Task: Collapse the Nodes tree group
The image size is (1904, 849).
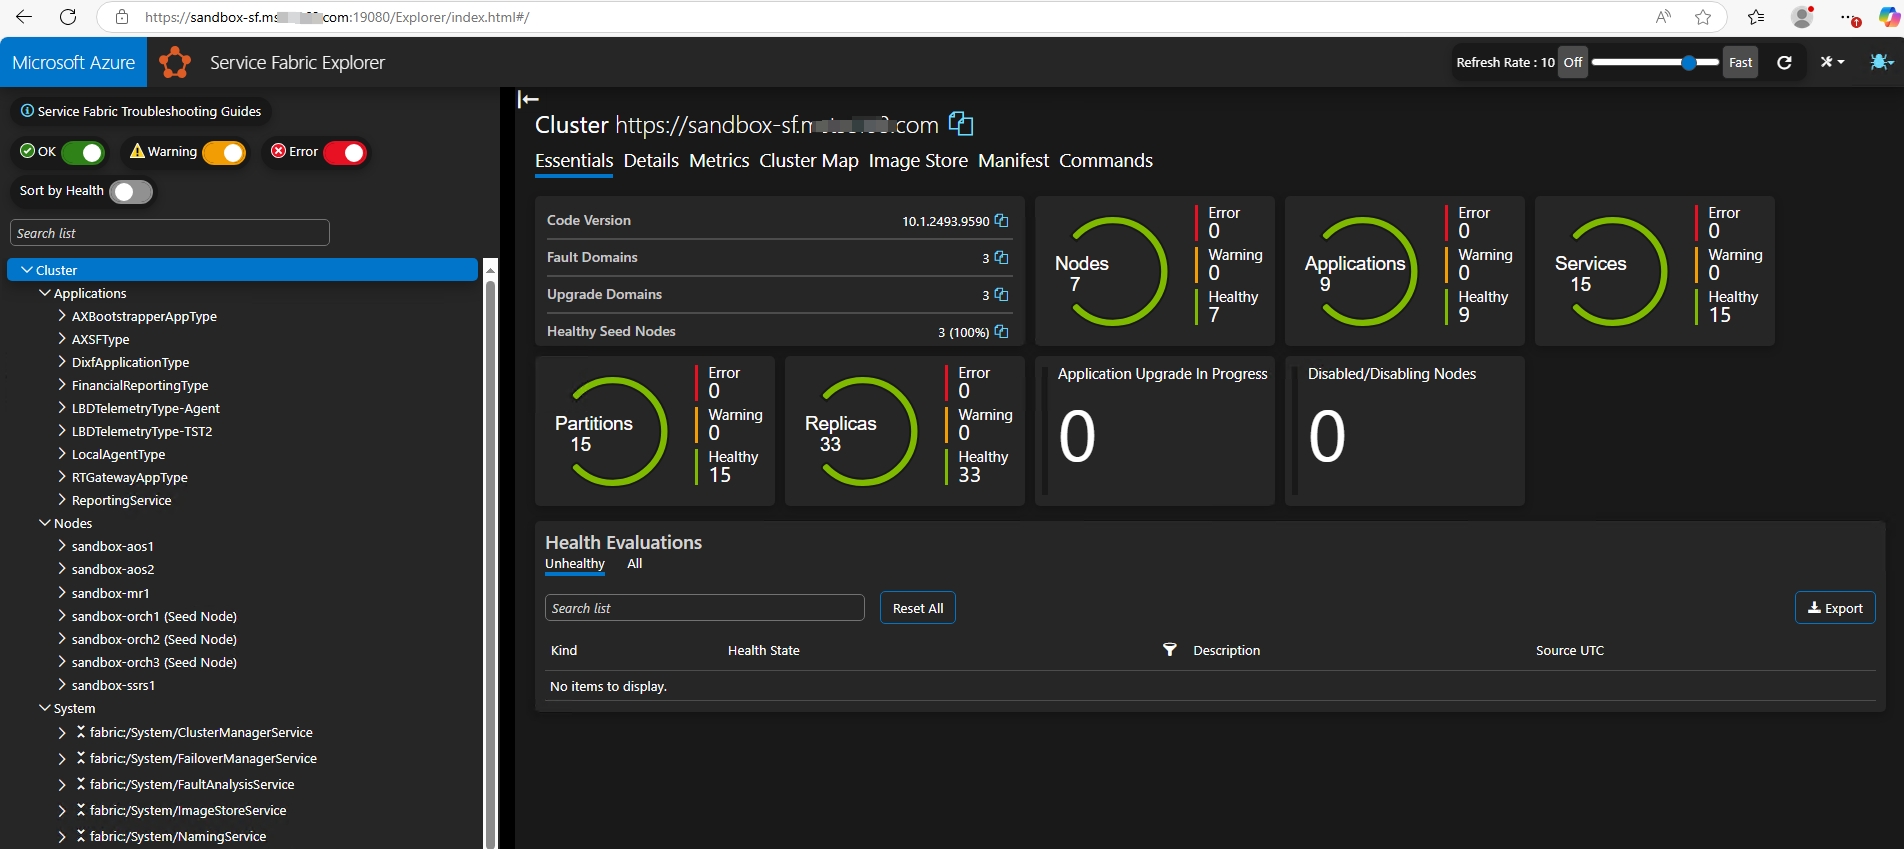Action: click(x=45, y=523)
